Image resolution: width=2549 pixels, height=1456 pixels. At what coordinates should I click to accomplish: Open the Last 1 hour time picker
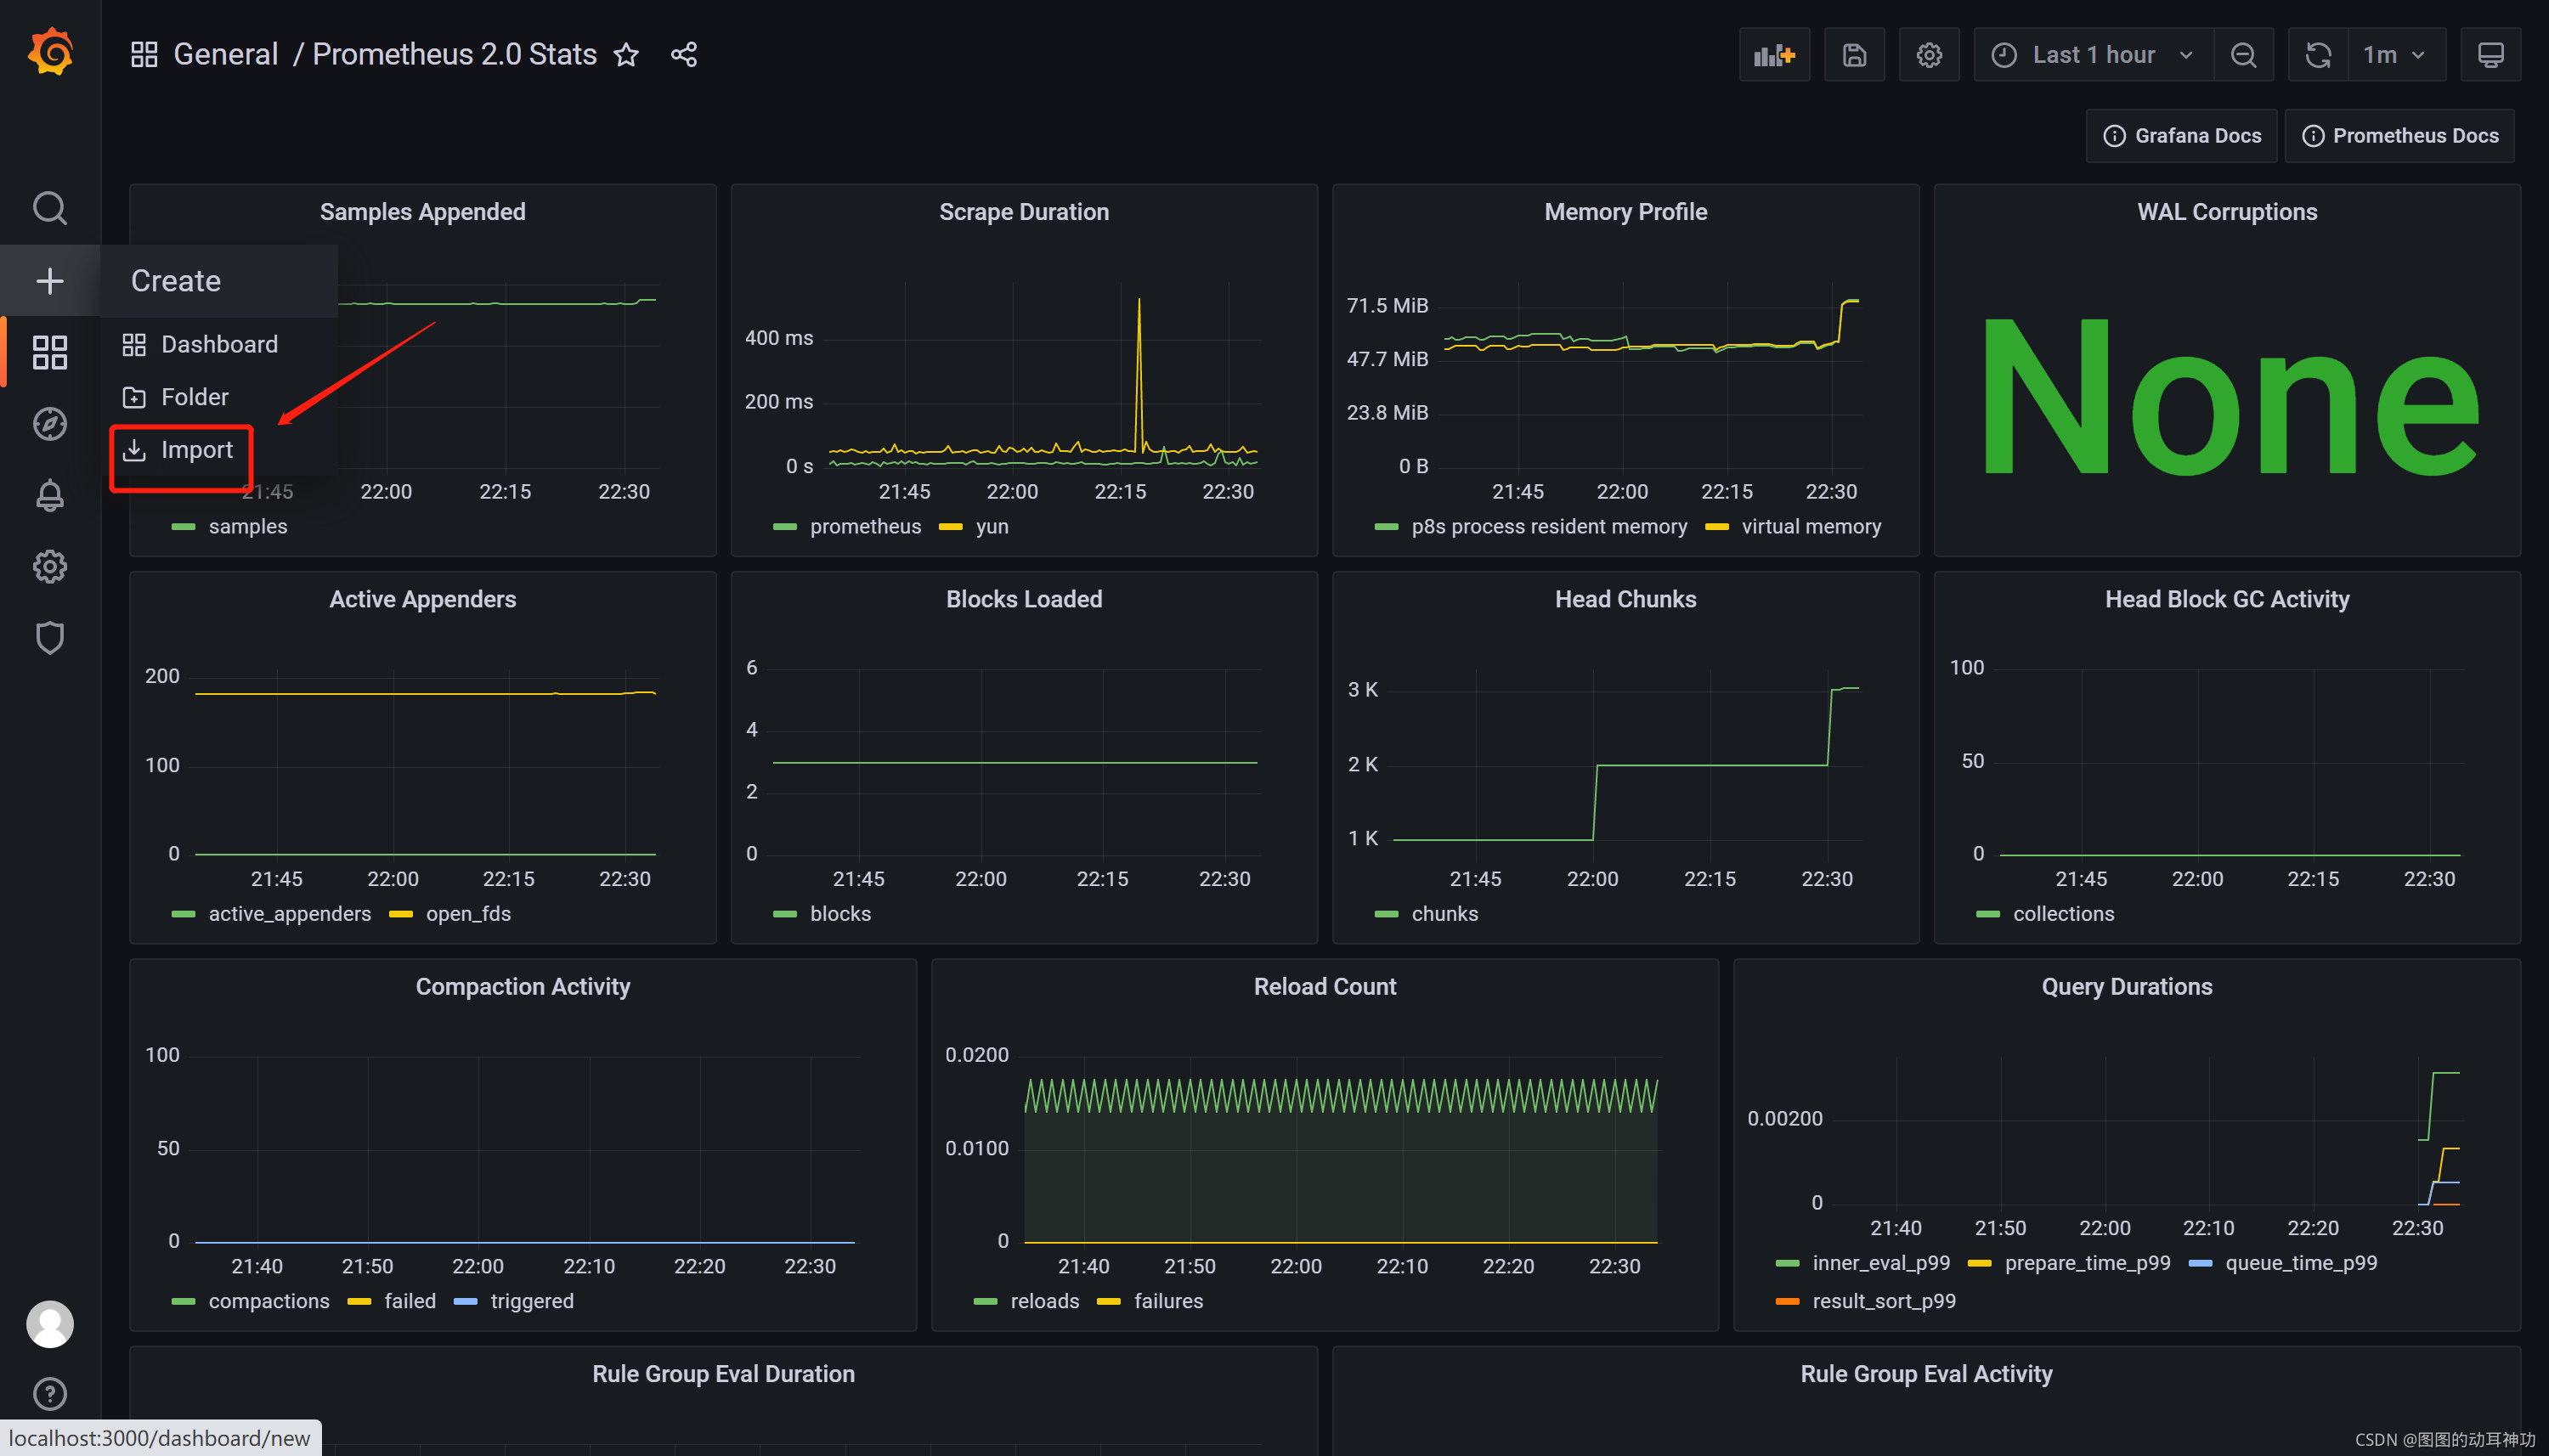click(x=2092, y=55)
